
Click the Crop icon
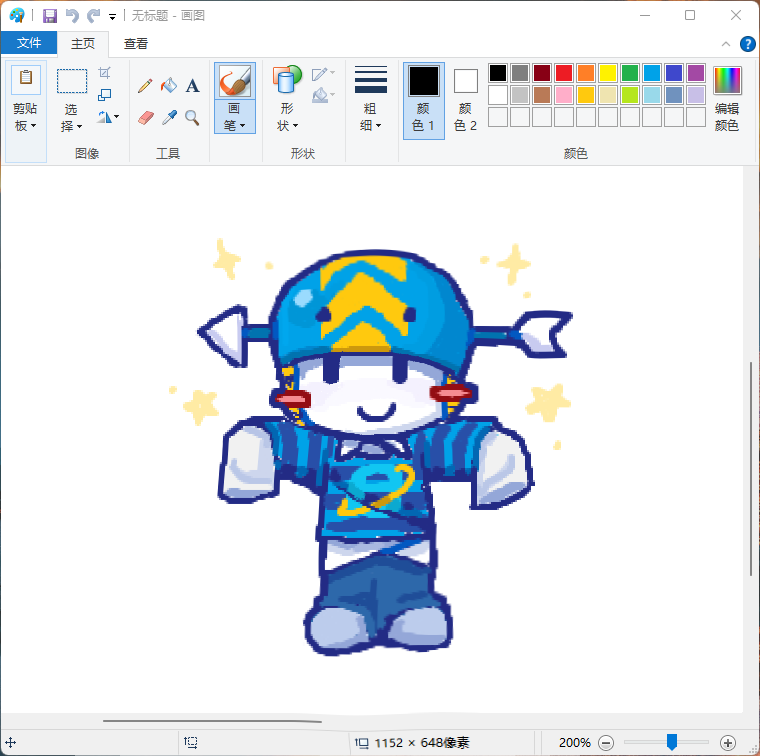tap(104, 73)
